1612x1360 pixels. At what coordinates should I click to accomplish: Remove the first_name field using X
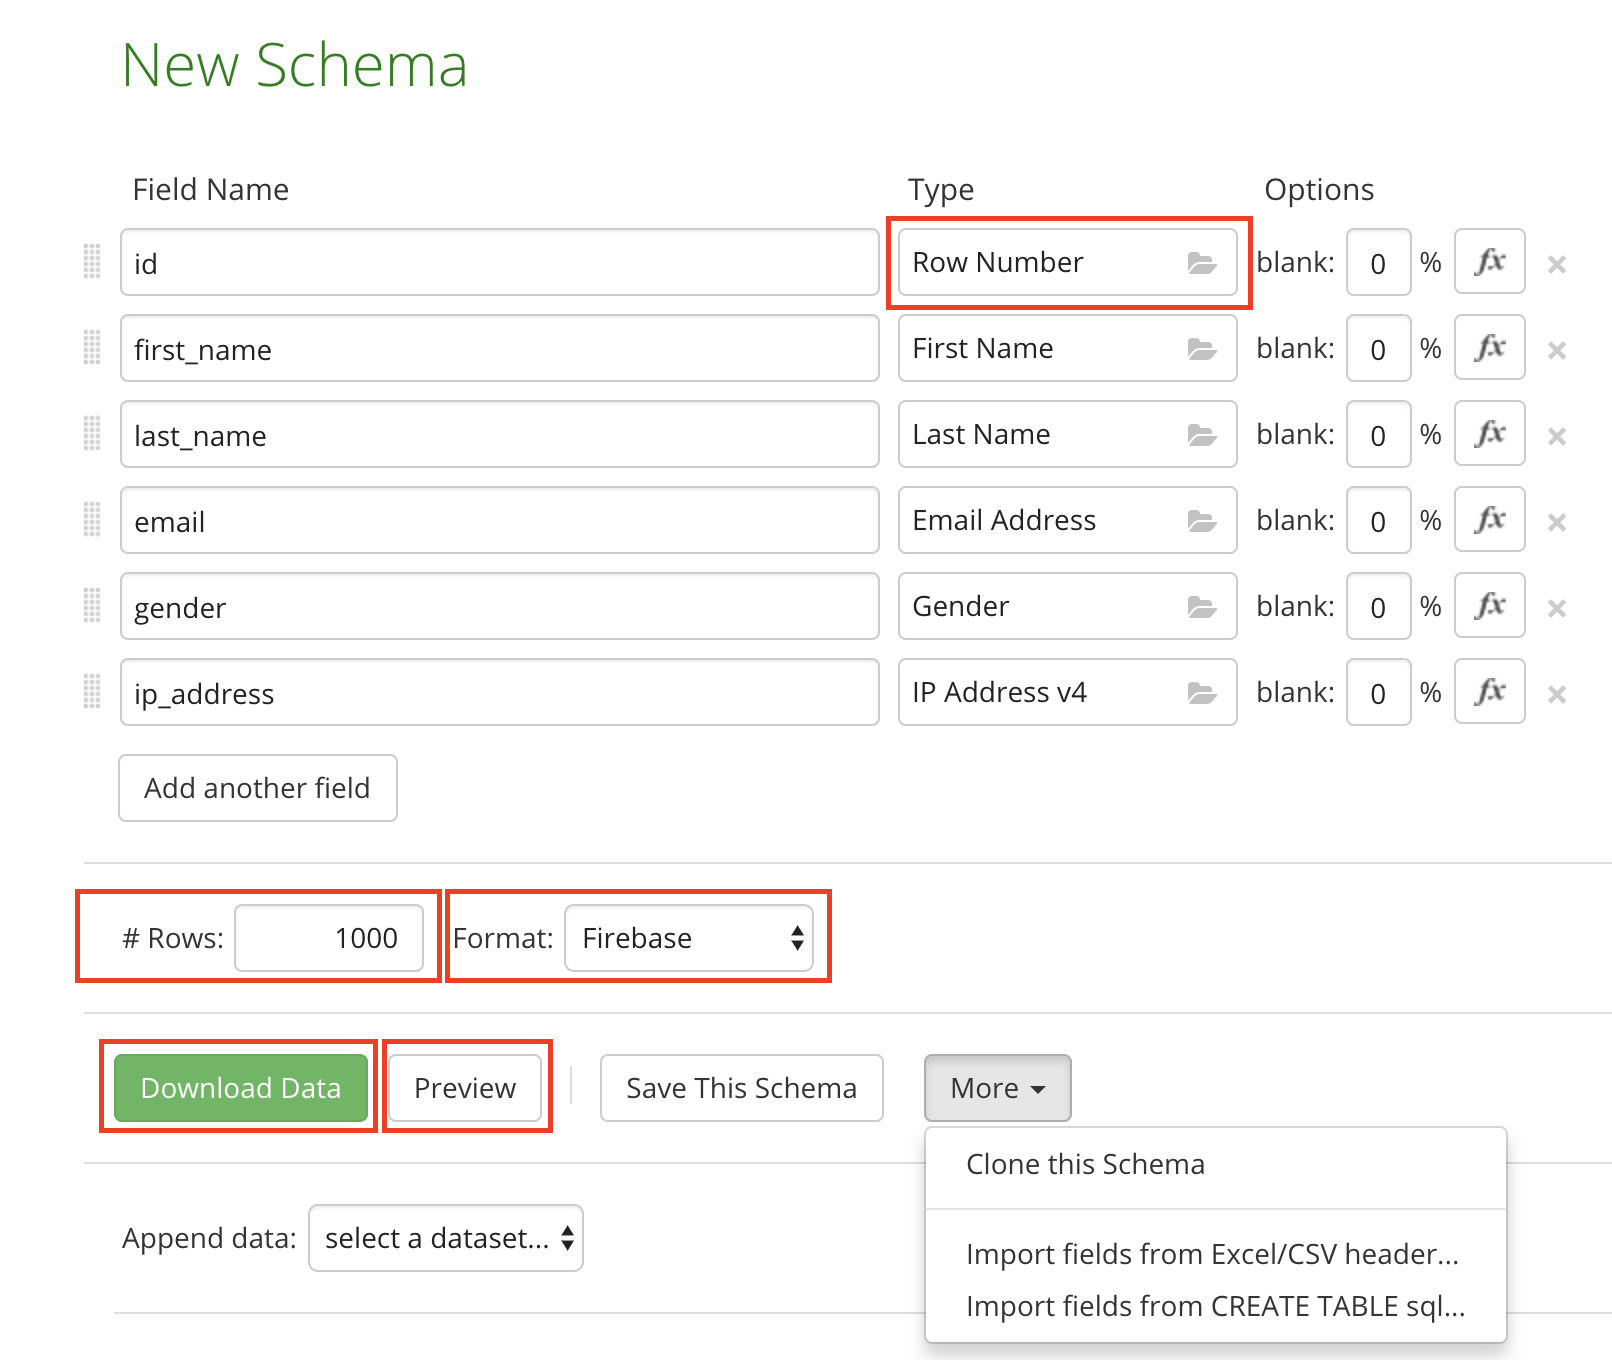pos(1556,350)
